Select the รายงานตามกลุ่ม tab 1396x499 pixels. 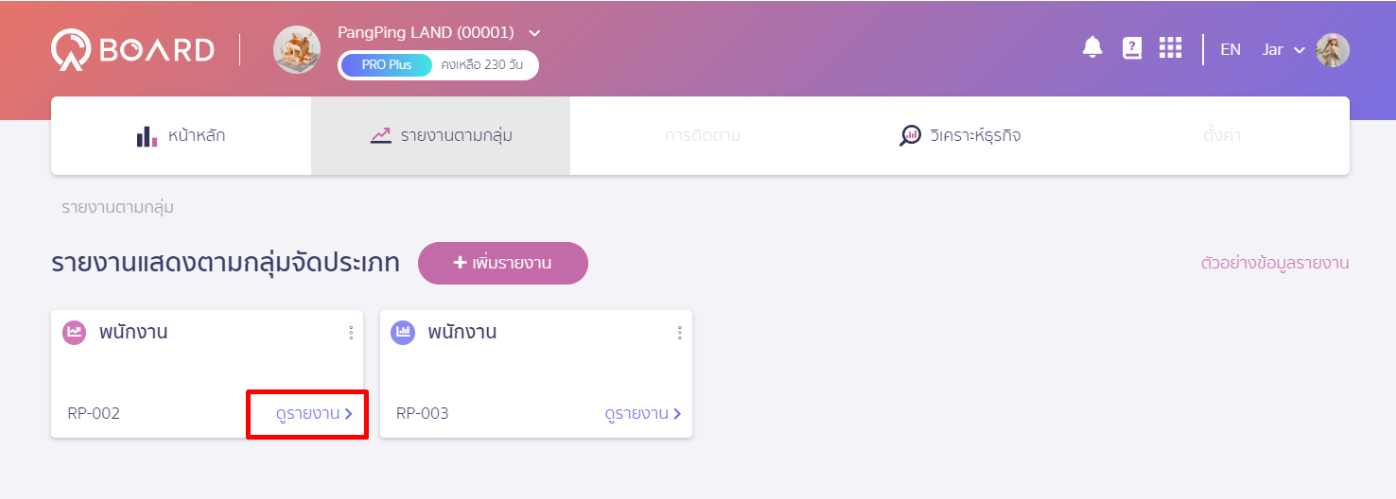(x=441, y=136)
